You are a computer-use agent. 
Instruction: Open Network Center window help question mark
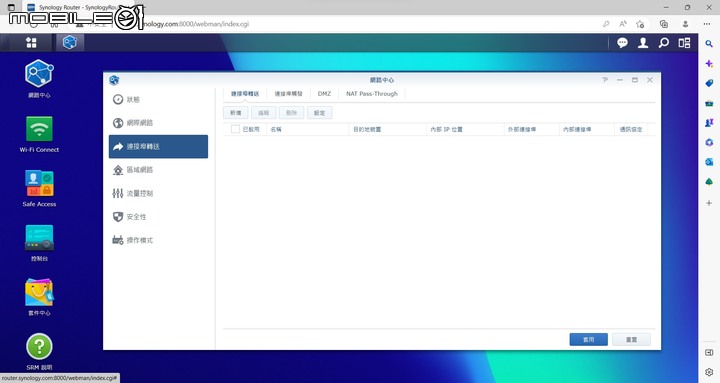(605, 80)
